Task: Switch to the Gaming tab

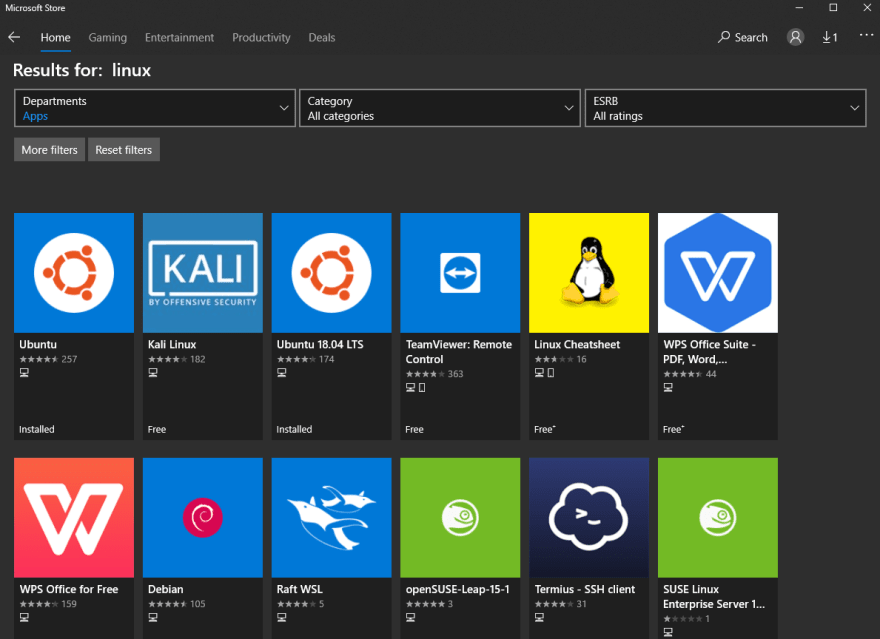Action: [x=108, y=38]
